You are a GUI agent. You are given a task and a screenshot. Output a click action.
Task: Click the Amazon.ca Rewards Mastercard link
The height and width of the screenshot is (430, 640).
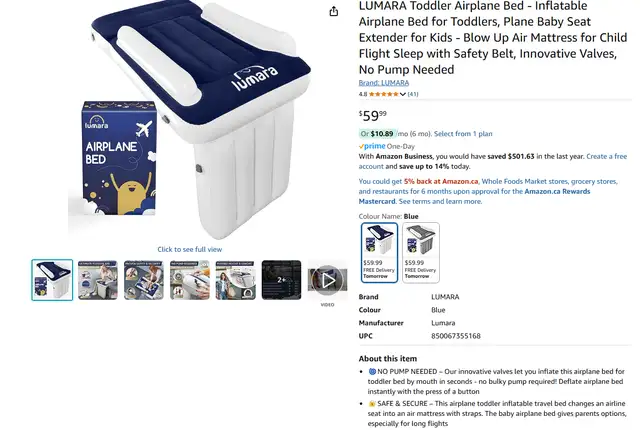pos(474,196)
